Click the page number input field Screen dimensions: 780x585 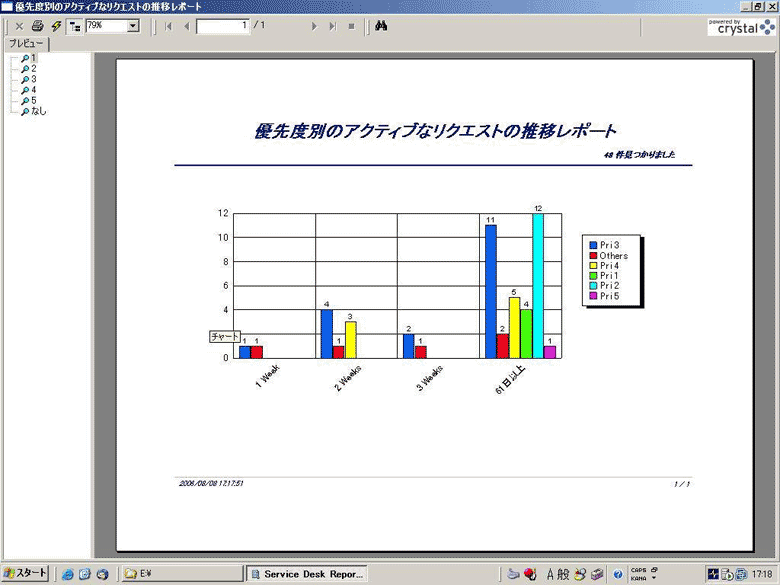point(222,26)
